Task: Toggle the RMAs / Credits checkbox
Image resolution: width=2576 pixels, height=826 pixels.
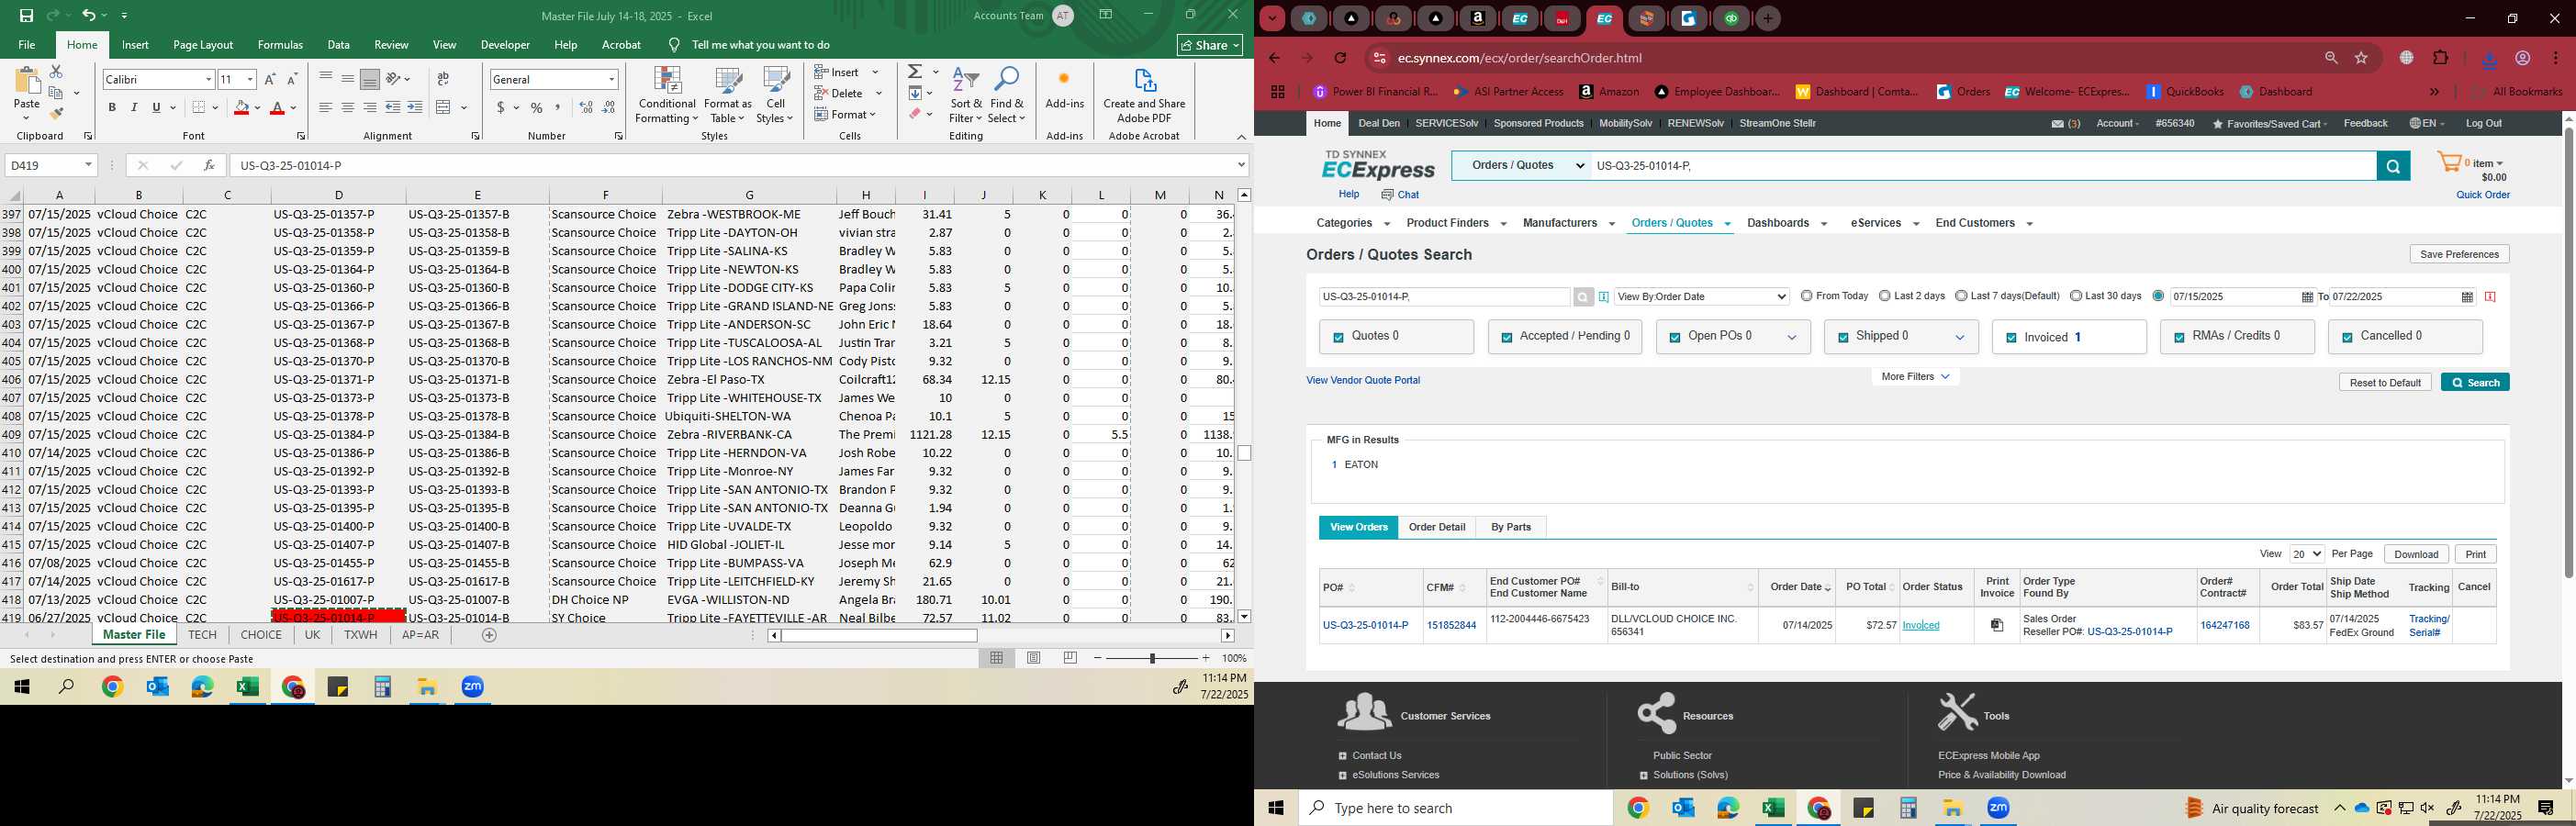Action: pos(2179,338)
